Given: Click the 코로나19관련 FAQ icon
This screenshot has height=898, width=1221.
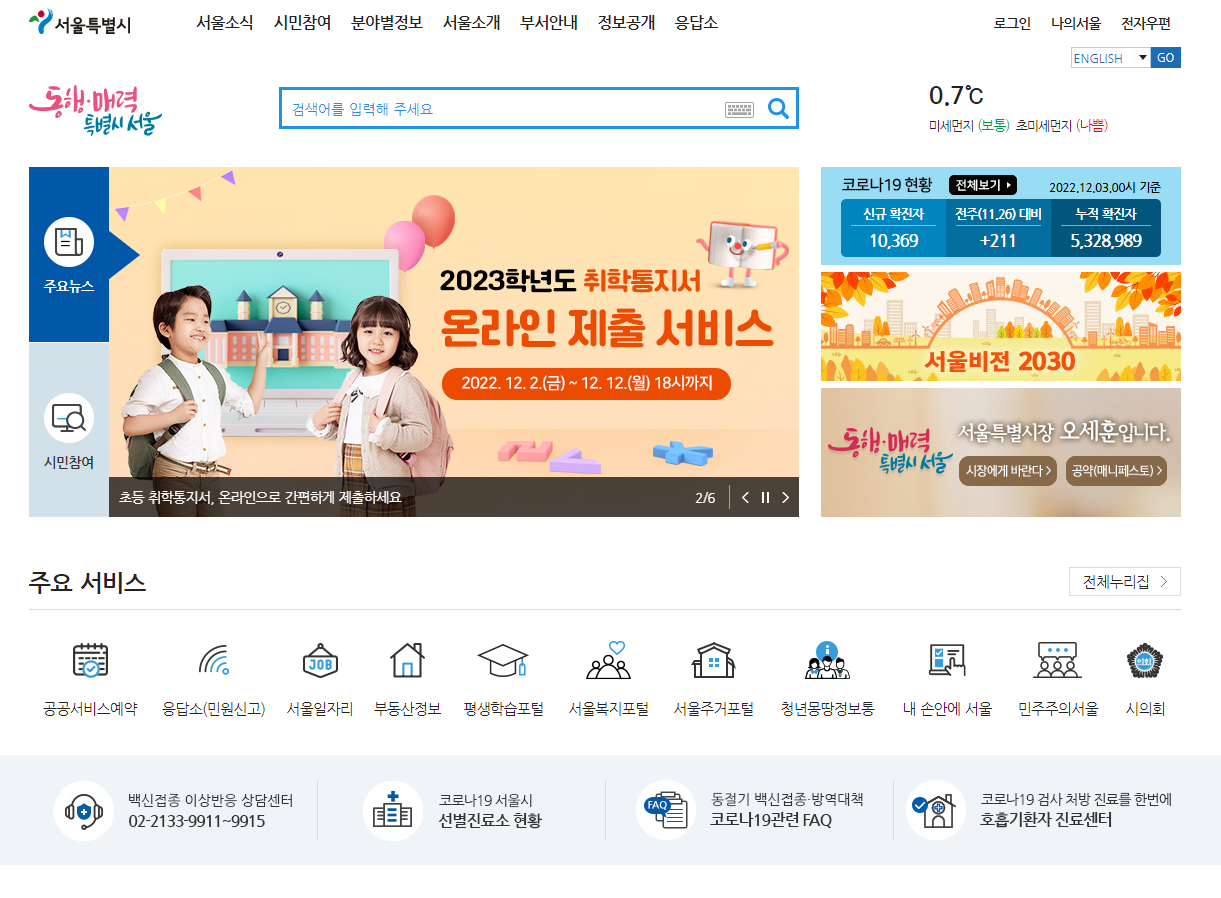Looking at the screenshot, I should (x=666, y=810).
